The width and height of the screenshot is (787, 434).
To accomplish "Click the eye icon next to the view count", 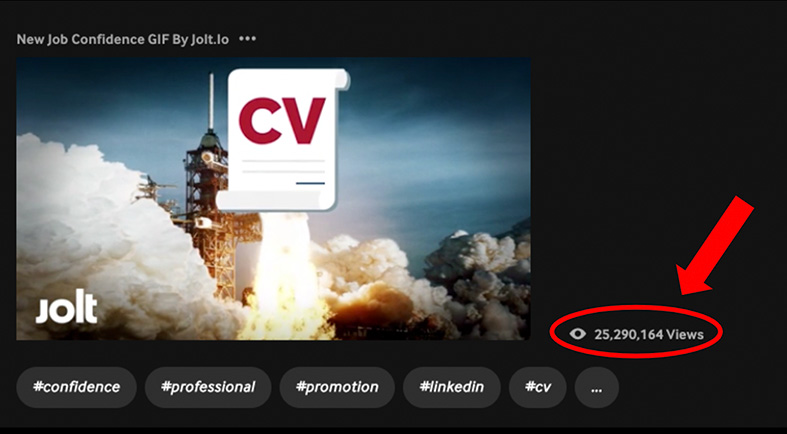I will [x=578, y=334].
